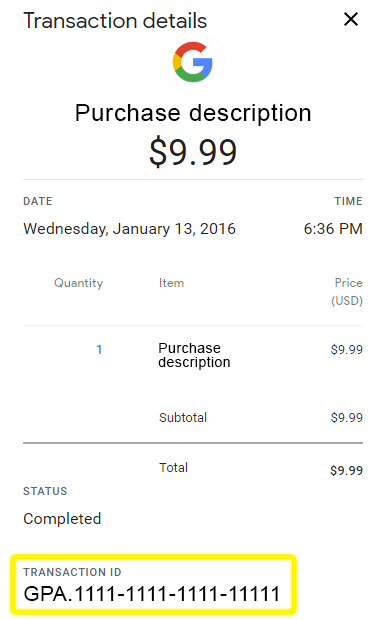This screenshot has width=386, height=620.
Task: Select the quantity value 1
Action: click(99, 350)
